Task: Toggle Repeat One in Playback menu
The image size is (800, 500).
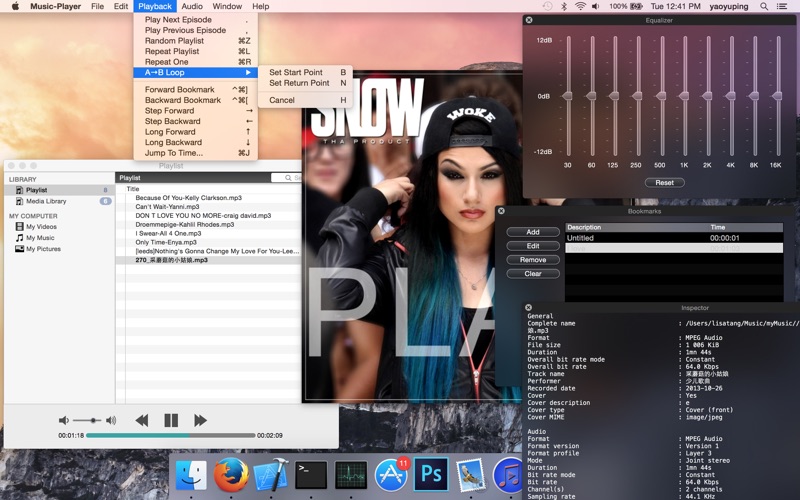Action: (x=195, y=62)
